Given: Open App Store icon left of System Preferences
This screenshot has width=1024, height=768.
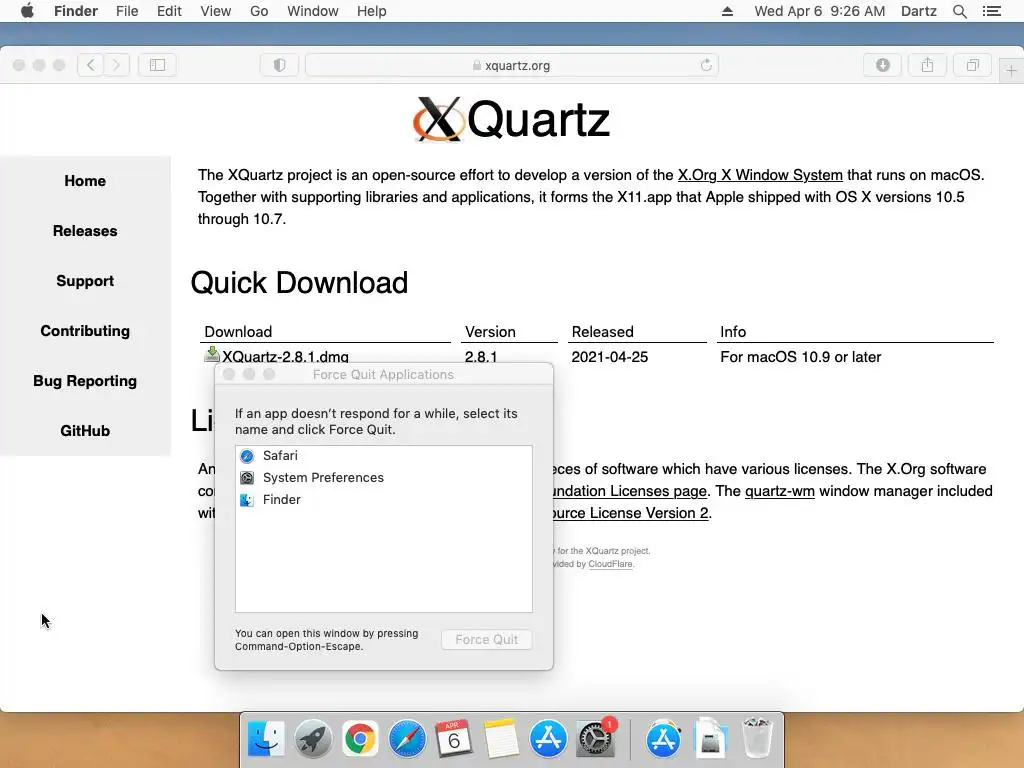Looking at the screenshot, I should coord(548,739).
